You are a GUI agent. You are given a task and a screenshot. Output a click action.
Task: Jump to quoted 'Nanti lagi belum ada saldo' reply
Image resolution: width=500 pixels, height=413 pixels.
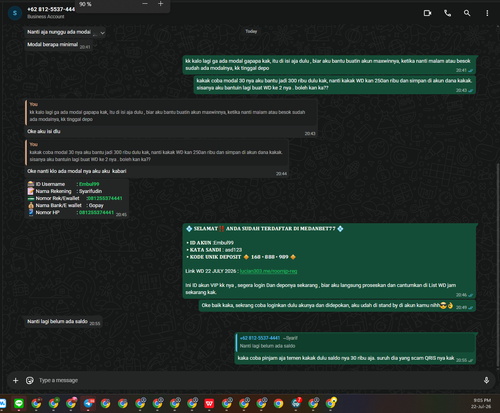pos(355,342)
